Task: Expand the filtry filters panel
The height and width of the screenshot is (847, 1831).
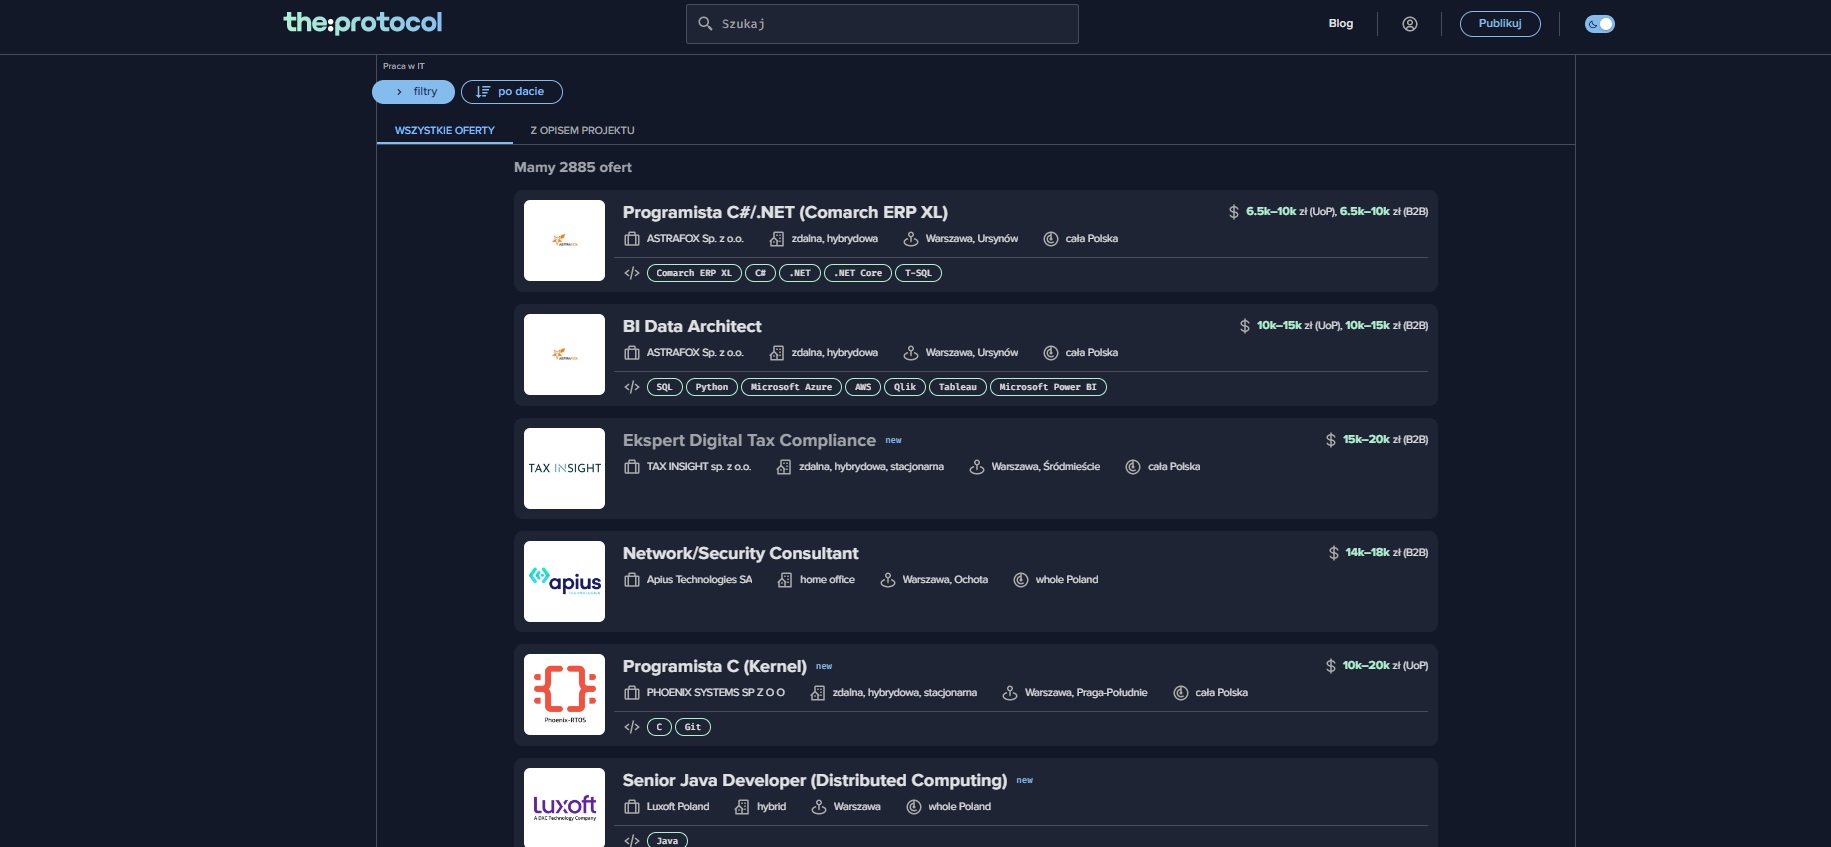Action: [414, 92]
